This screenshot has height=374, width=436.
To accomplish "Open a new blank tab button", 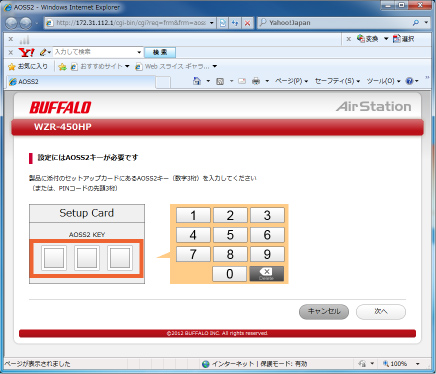I will 163,82.
